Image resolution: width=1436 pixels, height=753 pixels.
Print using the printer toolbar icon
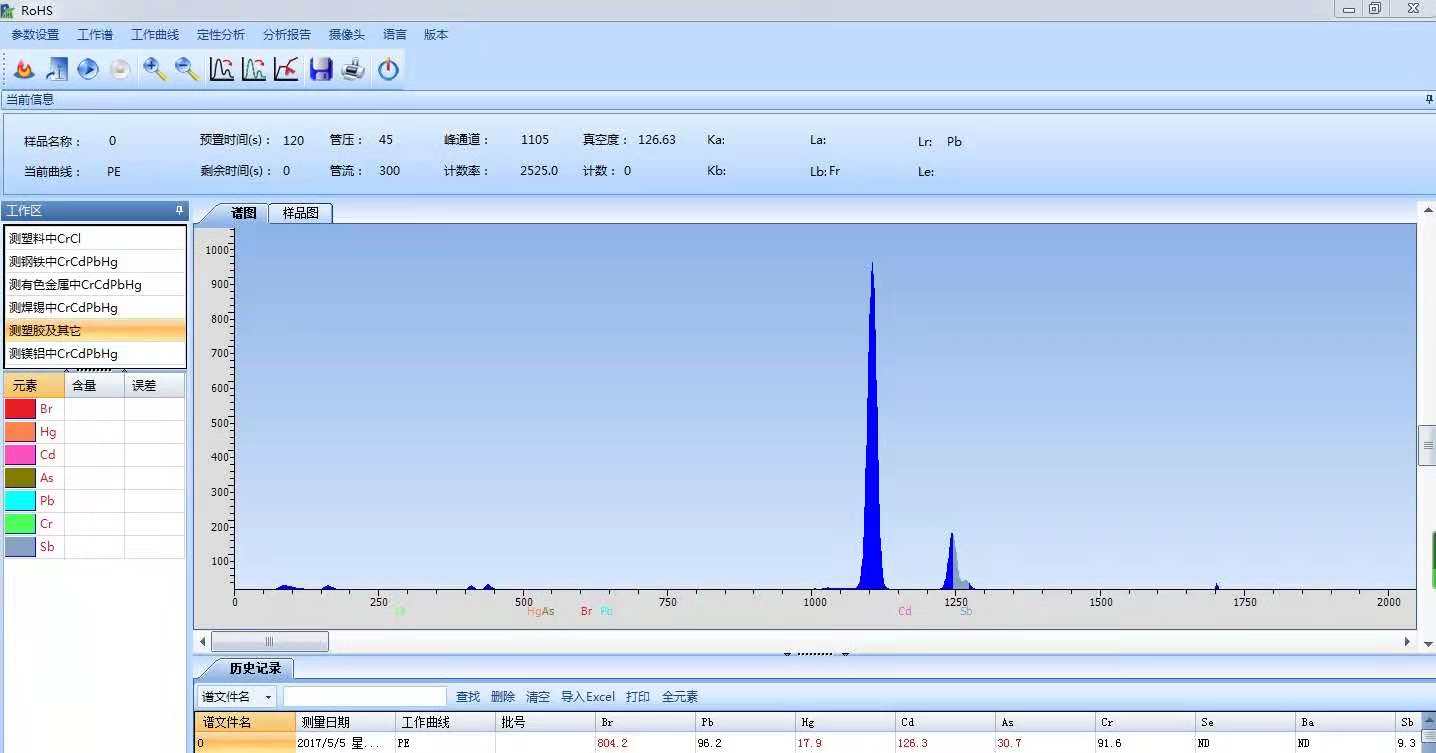pos(353,69)
